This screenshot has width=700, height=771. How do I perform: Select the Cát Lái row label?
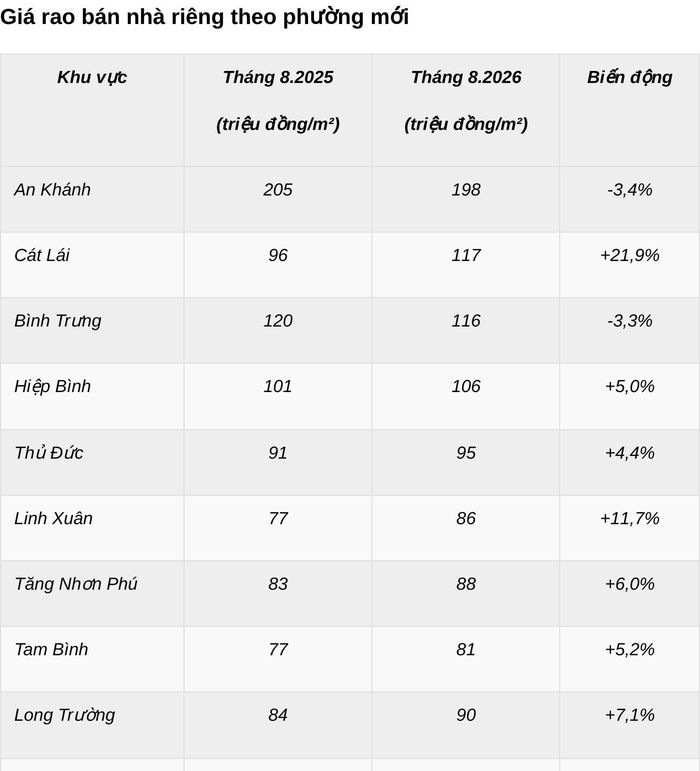(x=42, y=255)
